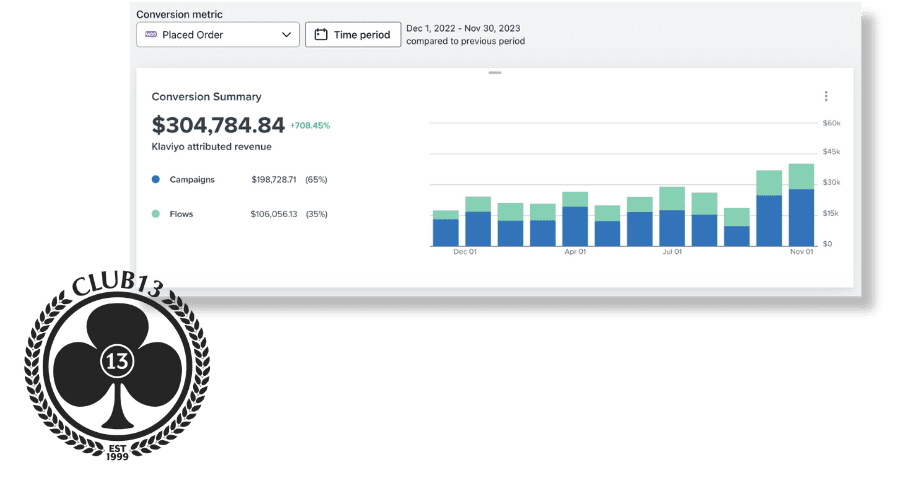The height and width of the screenshot is (483, 912).
Task: Click the dropdown chevron next to Placed Order
Action: tap(286, 35)
